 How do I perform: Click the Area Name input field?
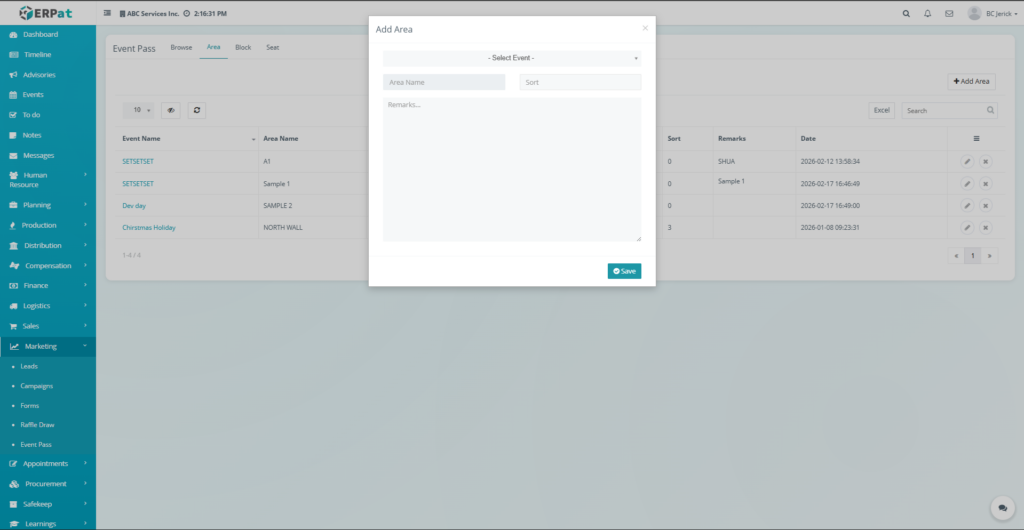pos(444,82)
